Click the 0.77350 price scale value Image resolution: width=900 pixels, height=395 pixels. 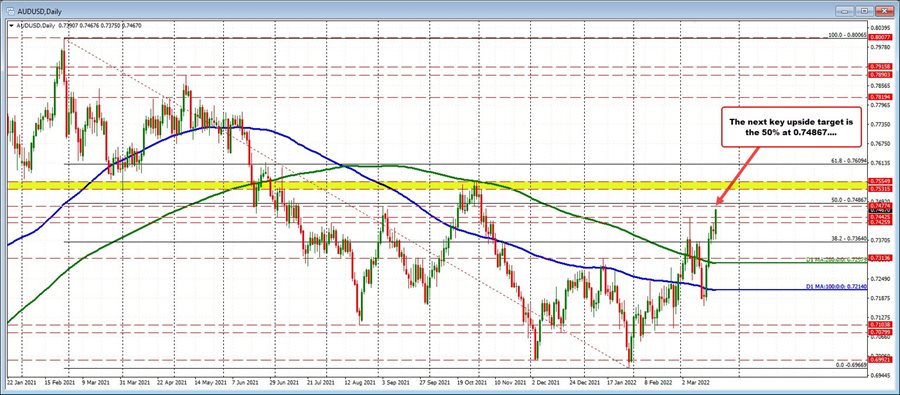879,124
